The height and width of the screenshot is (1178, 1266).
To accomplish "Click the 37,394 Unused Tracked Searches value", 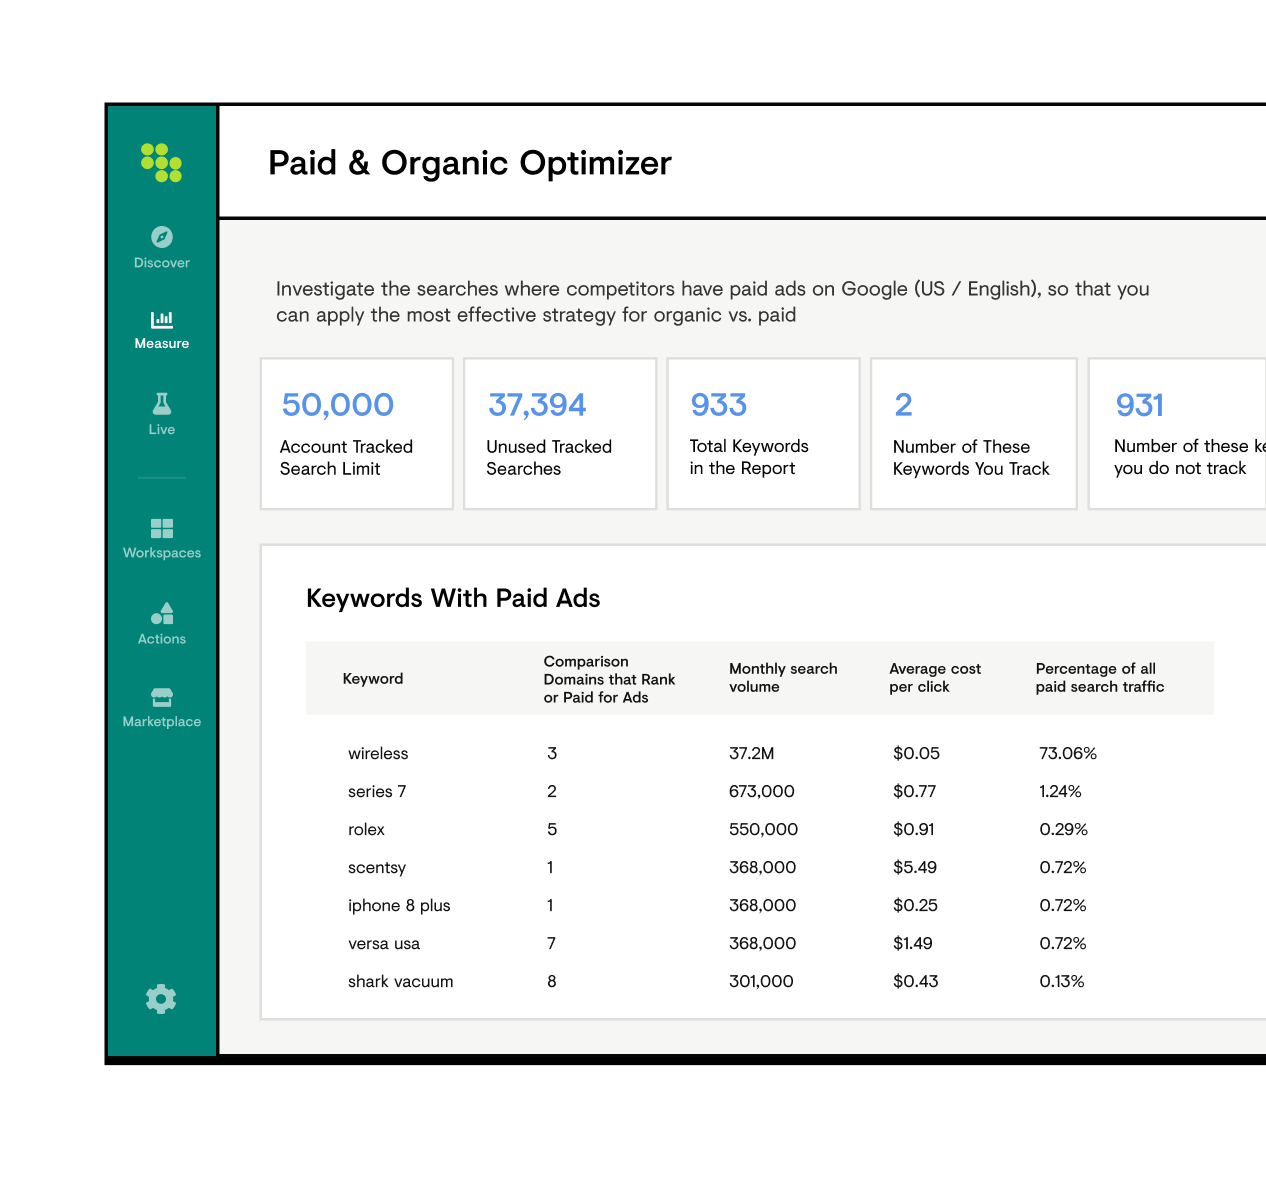I will tap(537, 405).
